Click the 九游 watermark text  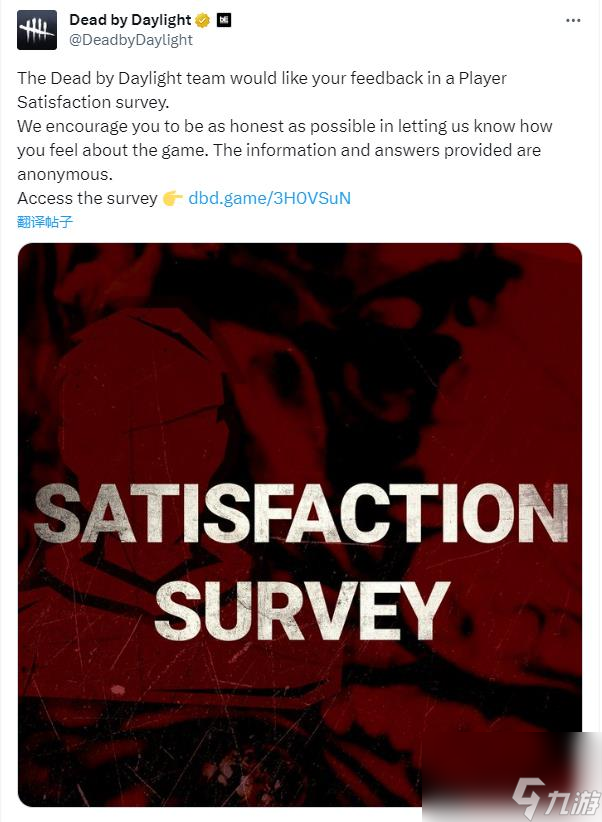pos(573,802)
